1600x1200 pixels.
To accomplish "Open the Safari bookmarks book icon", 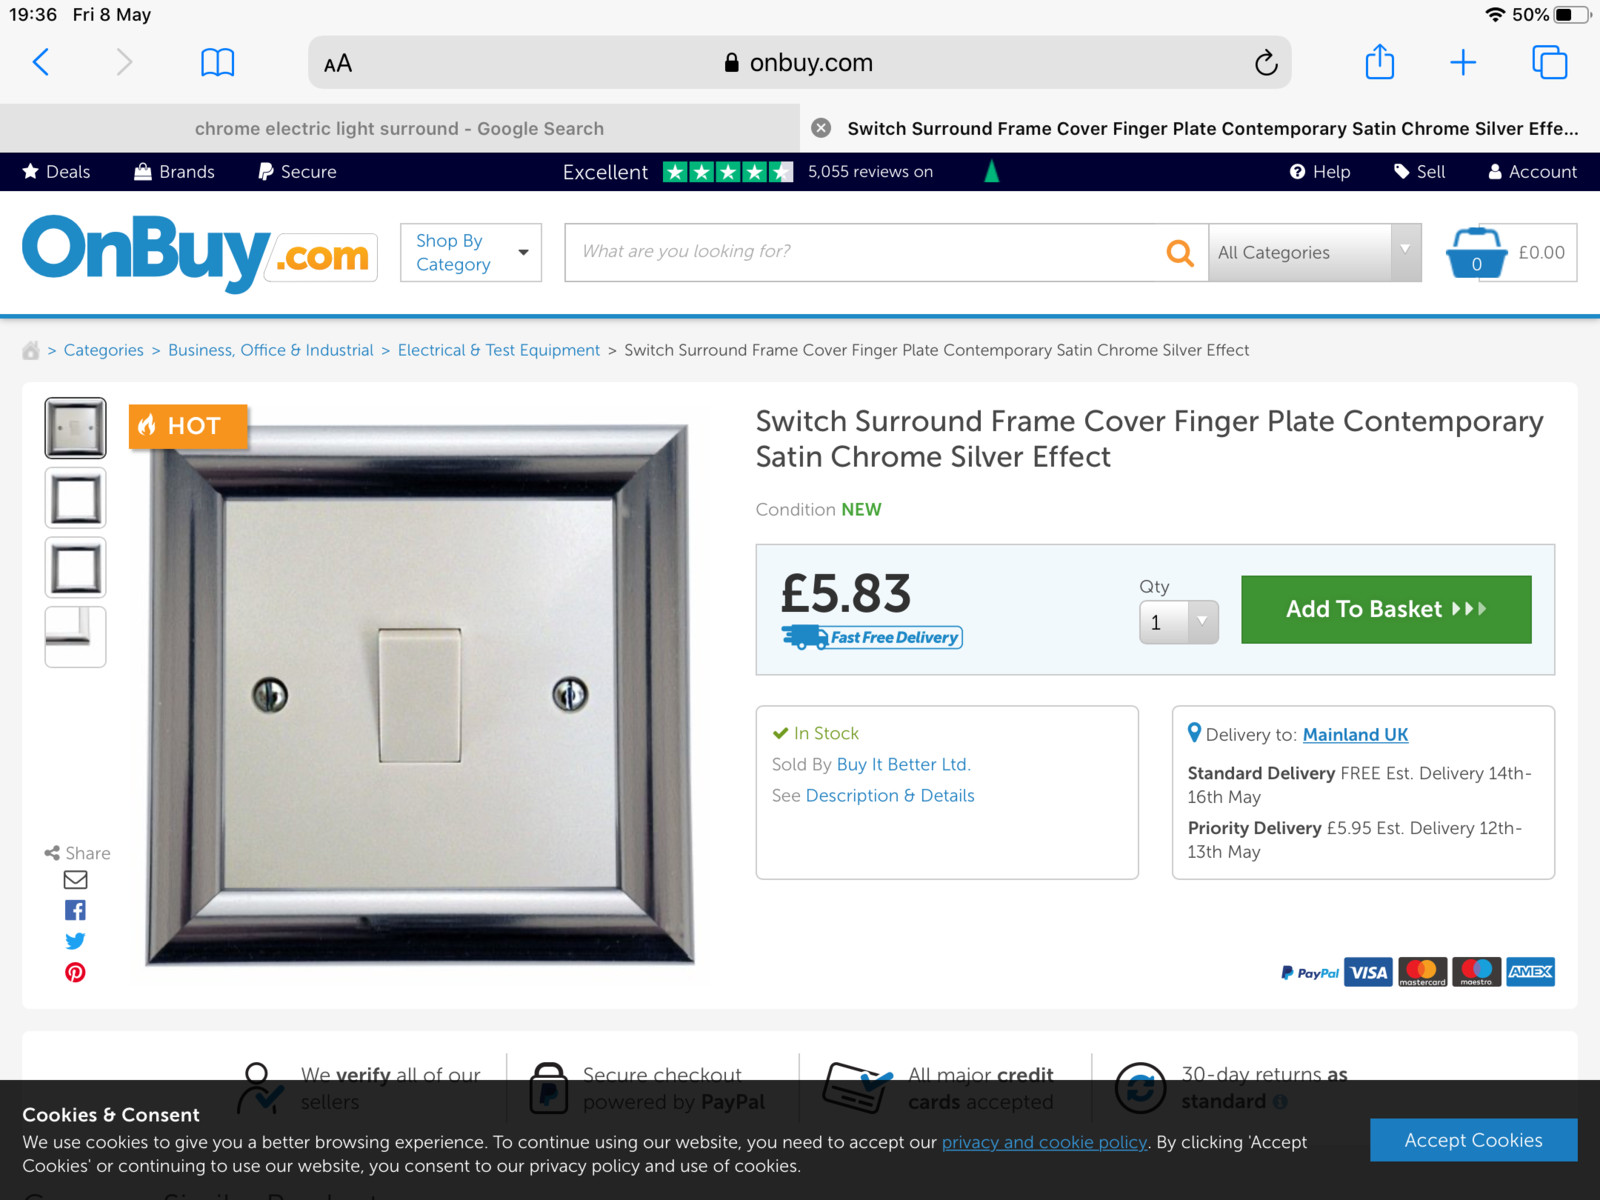I will [x=217, y=62].
